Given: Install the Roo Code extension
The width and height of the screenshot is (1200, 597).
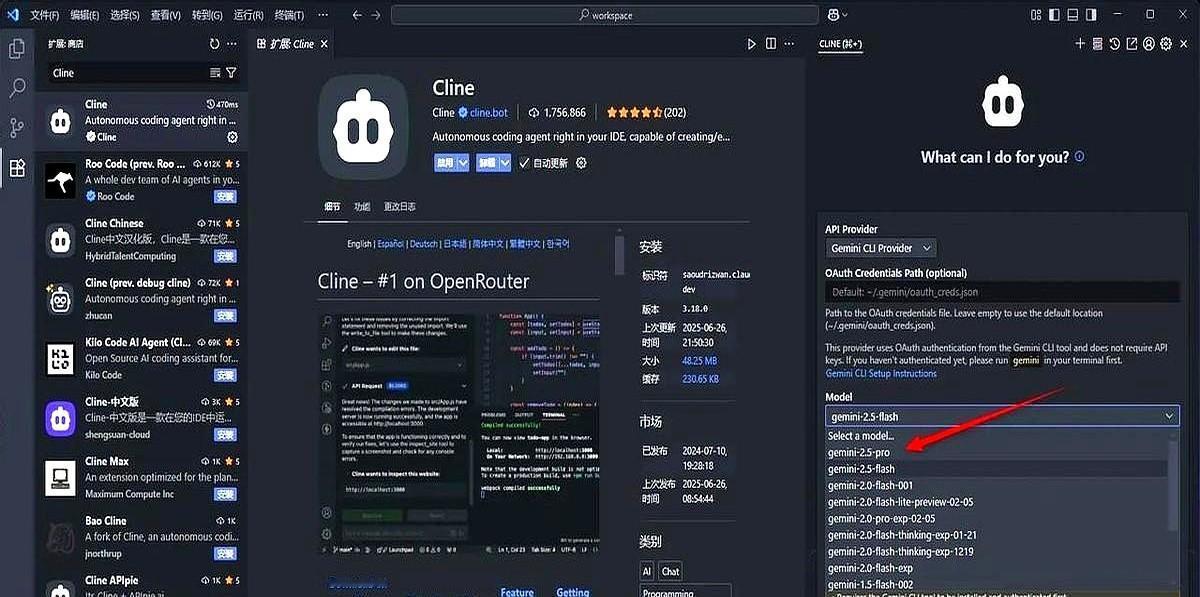Looking at the screenshot, I should [x=225, y=196].
